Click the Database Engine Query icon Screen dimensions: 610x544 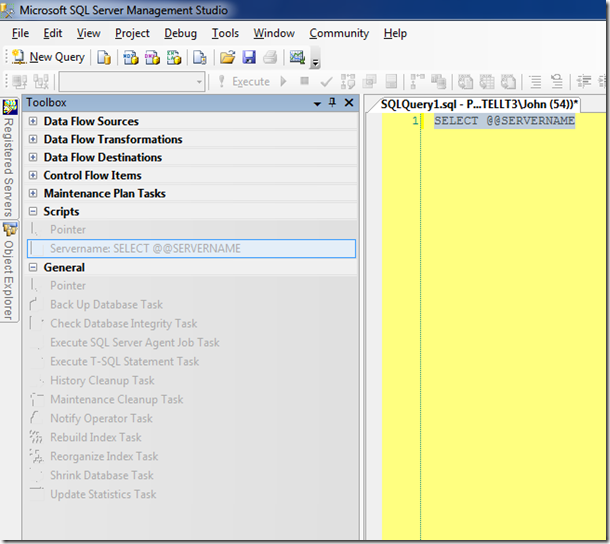(104, 58)
